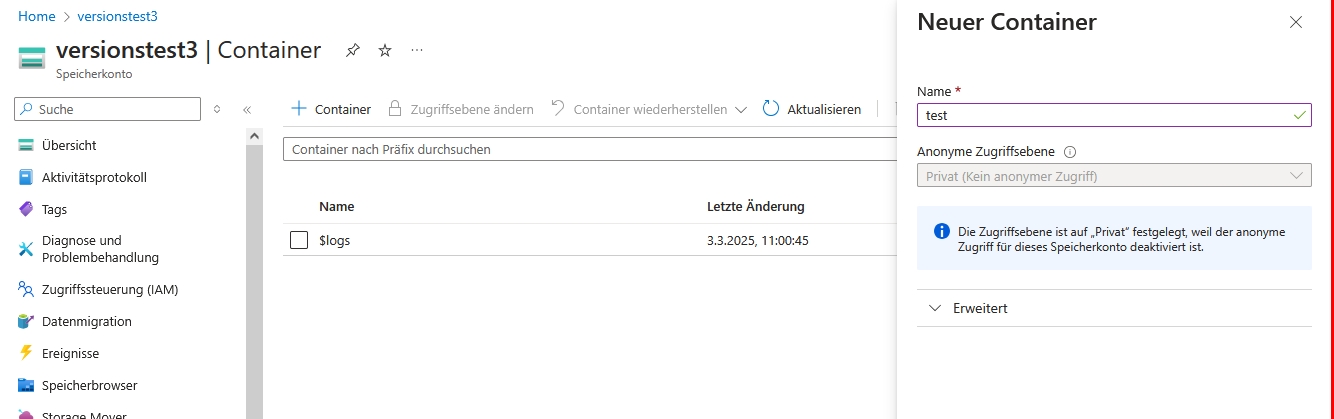Click the container Name input field
Viewport: 1334px width, 419px height.
[1100, 115]
